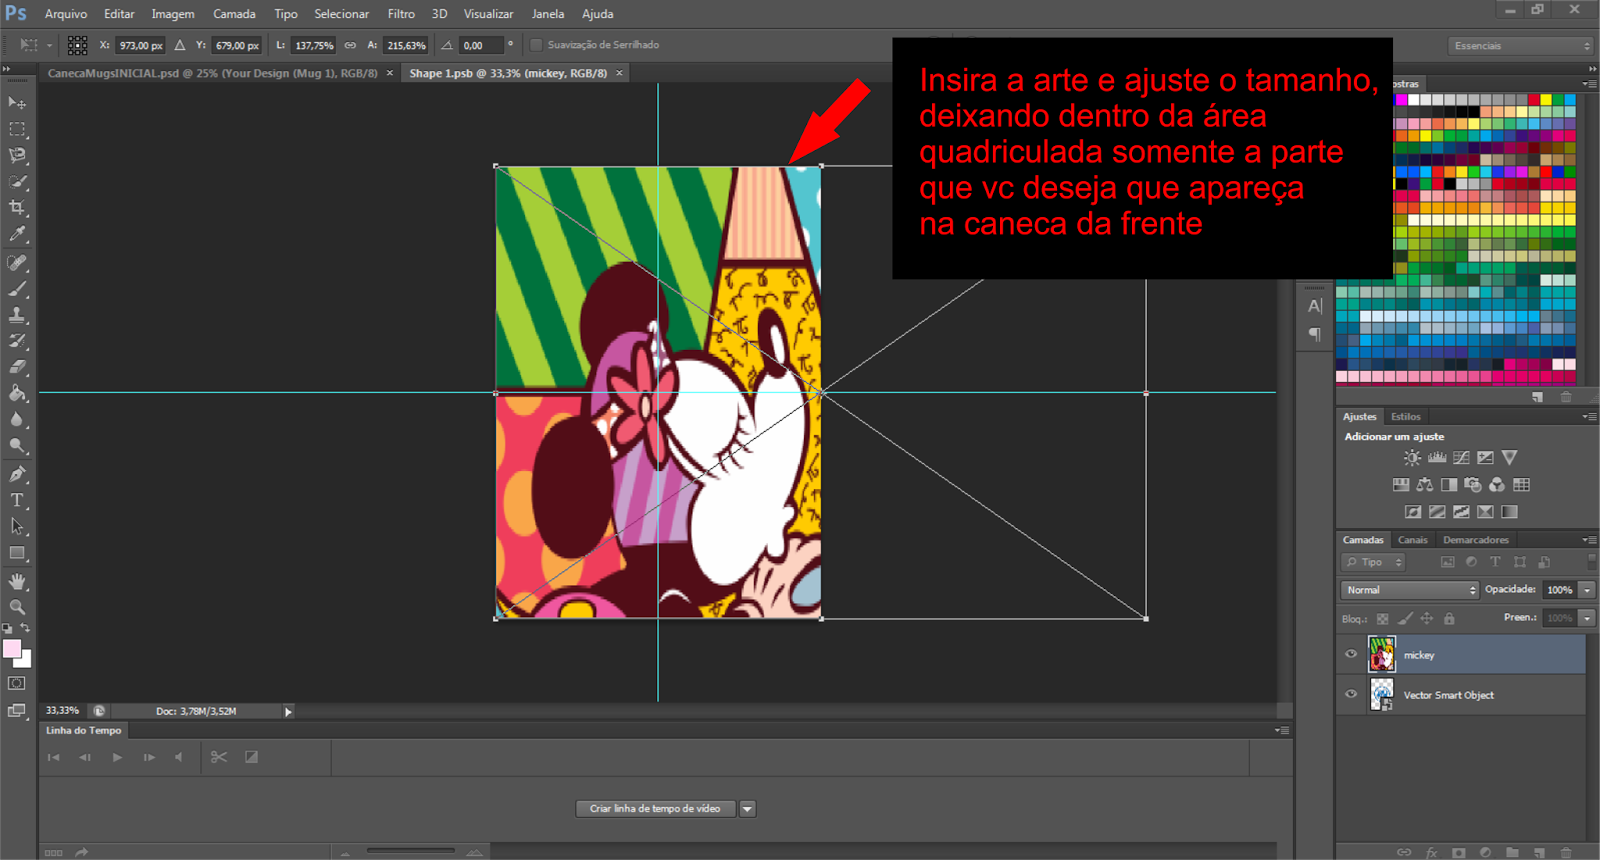Select the Zoom tool in toolbox
Screen dimensions: 1600x860
click(x=17, y=607)
